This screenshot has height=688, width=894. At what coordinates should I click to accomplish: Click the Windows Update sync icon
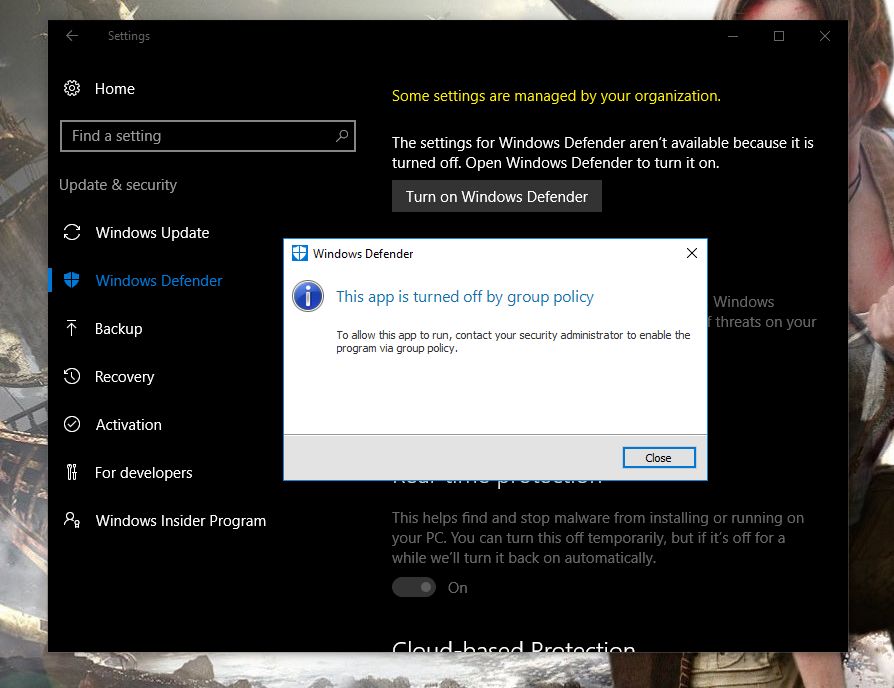(72, 233)
